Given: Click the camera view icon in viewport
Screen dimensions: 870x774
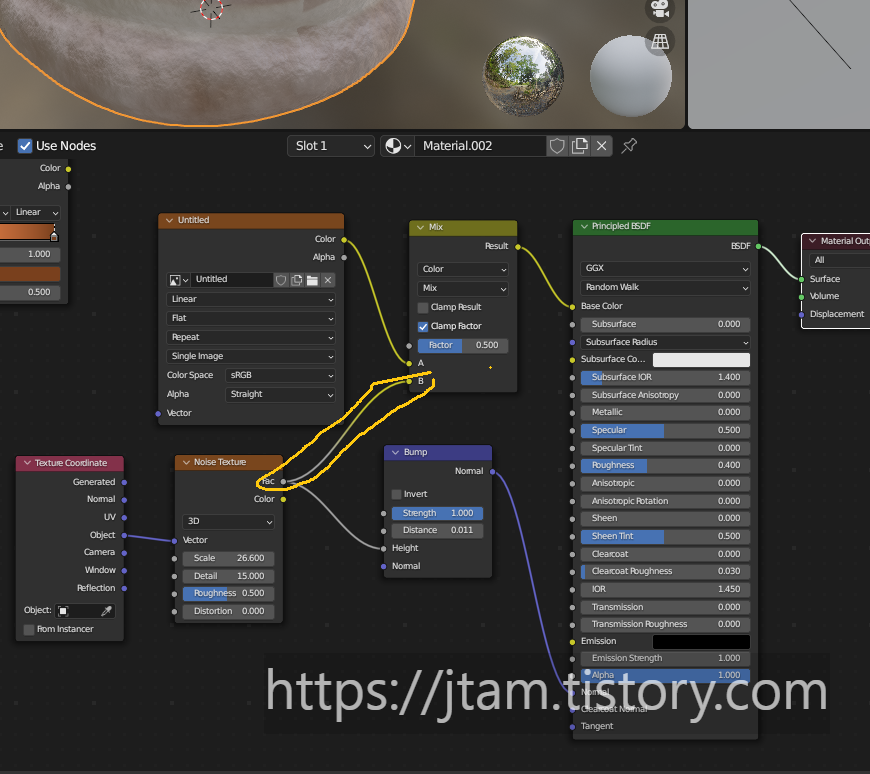Looking at the screenshot, I should coord(660,9).
